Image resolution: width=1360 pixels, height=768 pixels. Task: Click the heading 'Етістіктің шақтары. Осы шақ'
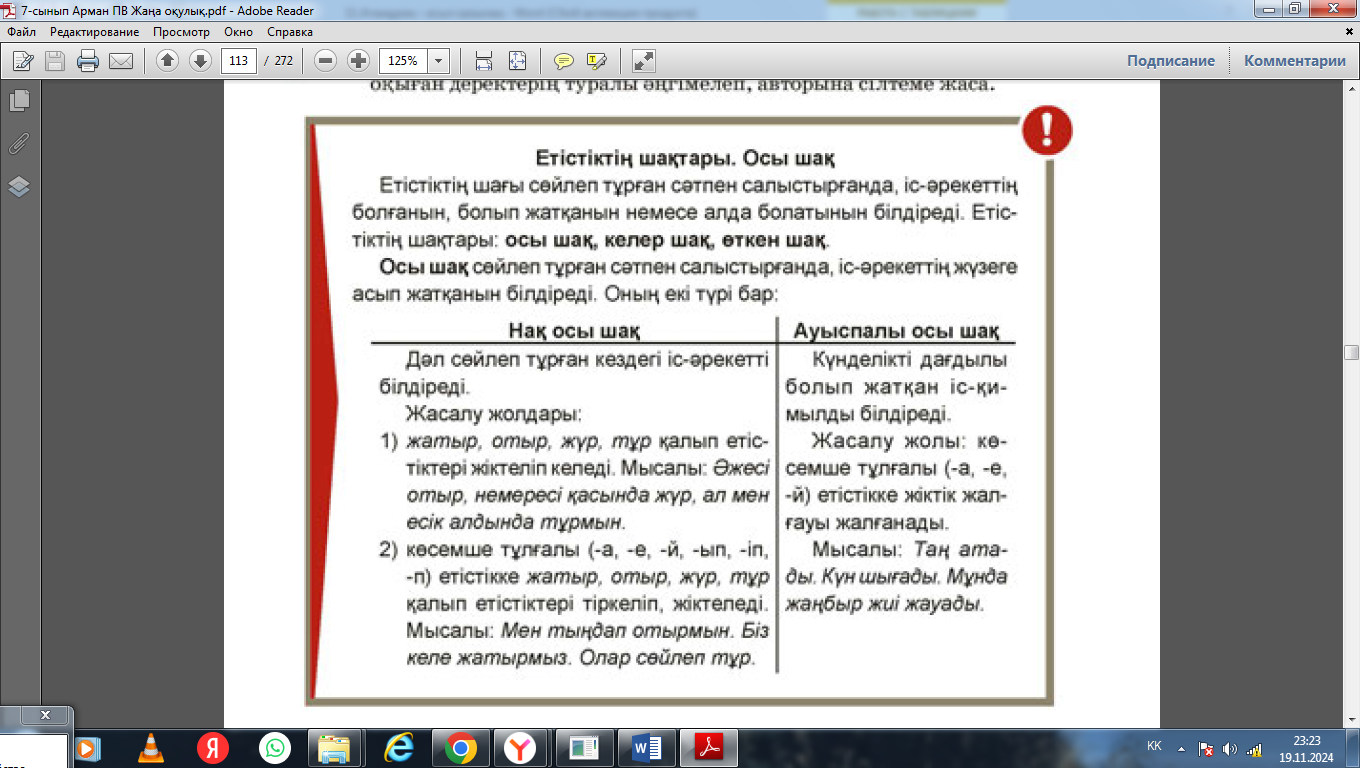(x=685, y=159)
